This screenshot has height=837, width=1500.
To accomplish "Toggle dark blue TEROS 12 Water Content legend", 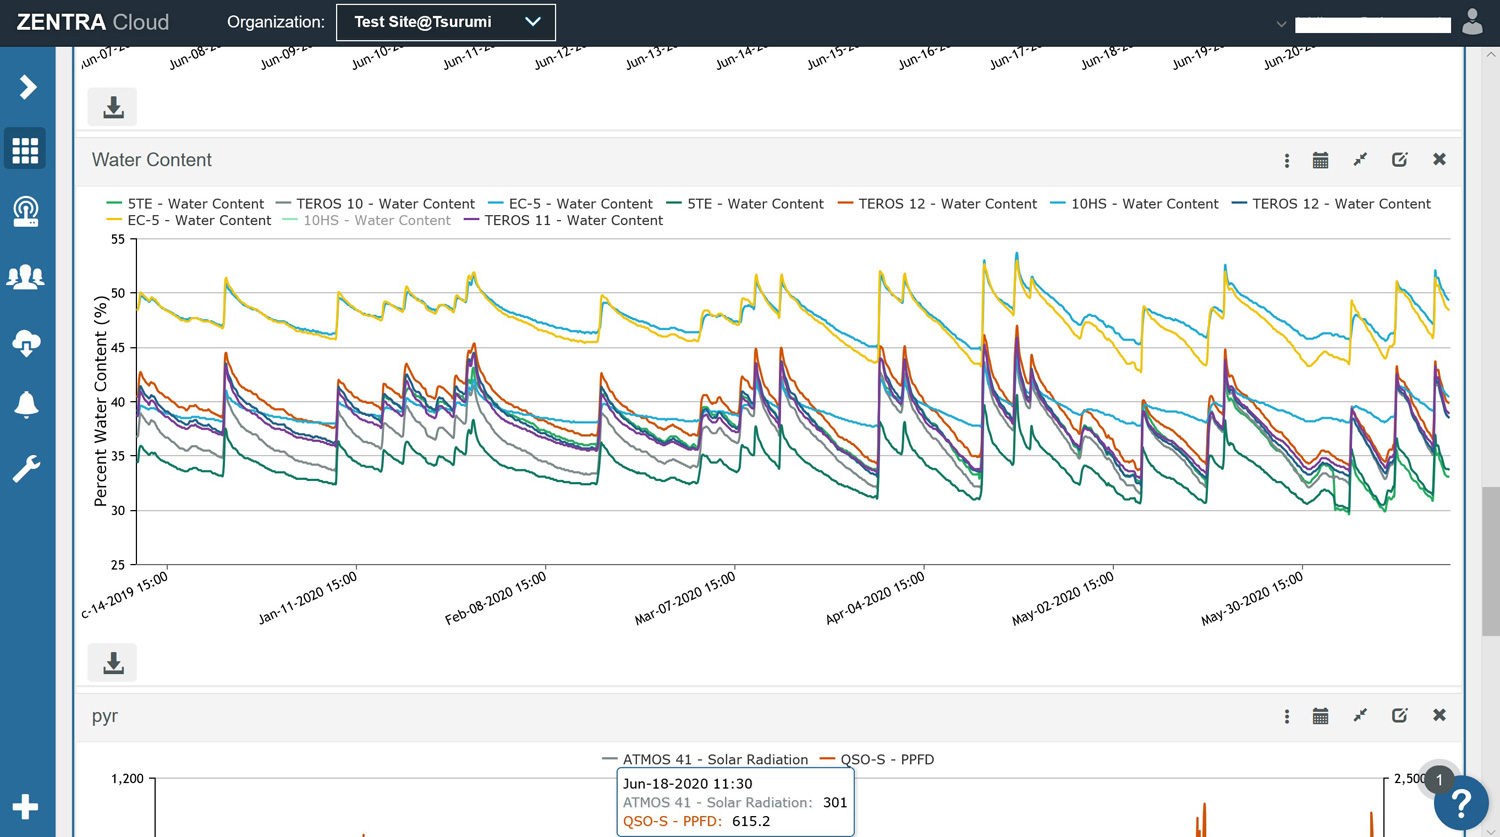I will pos(1331,204).
